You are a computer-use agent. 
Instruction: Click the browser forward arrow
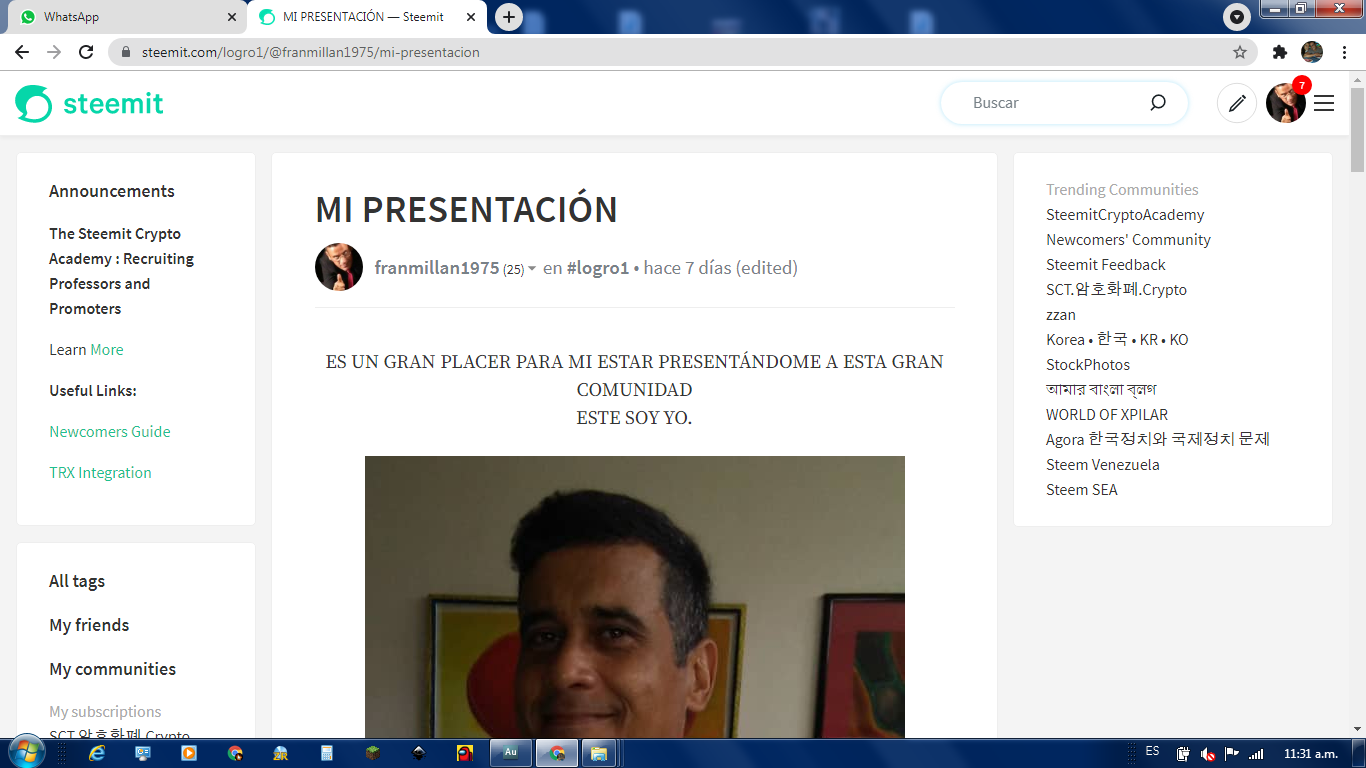point(54,52)
